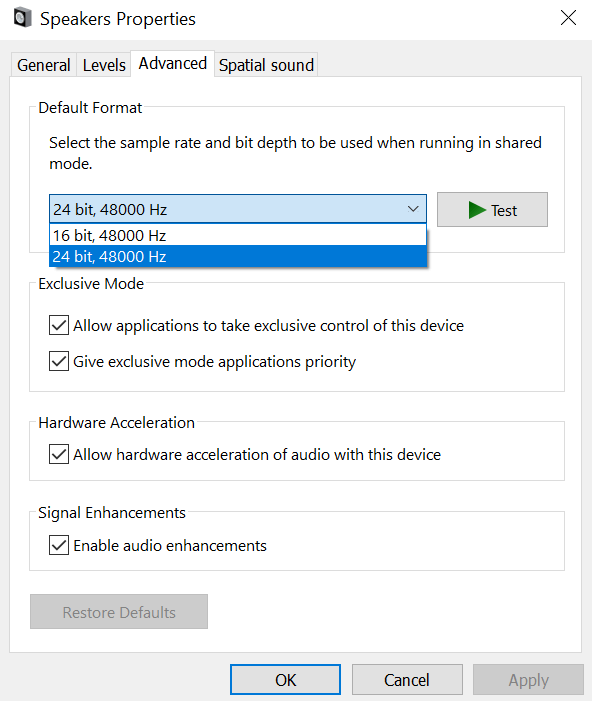This screenshot has width=592, height=701.
Task: Open the Levels tab
Action: (x=104, y=65)
